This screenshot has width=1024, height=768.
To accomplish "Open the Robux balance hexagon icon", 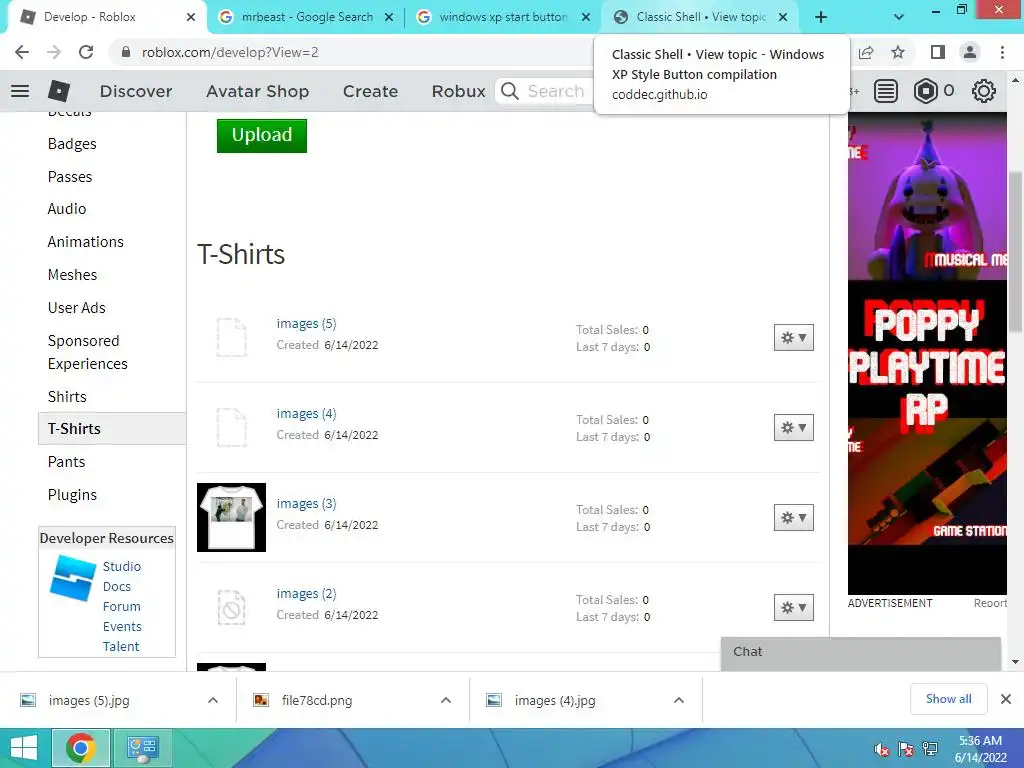I will pyautogui.click(x=925, y=91).
